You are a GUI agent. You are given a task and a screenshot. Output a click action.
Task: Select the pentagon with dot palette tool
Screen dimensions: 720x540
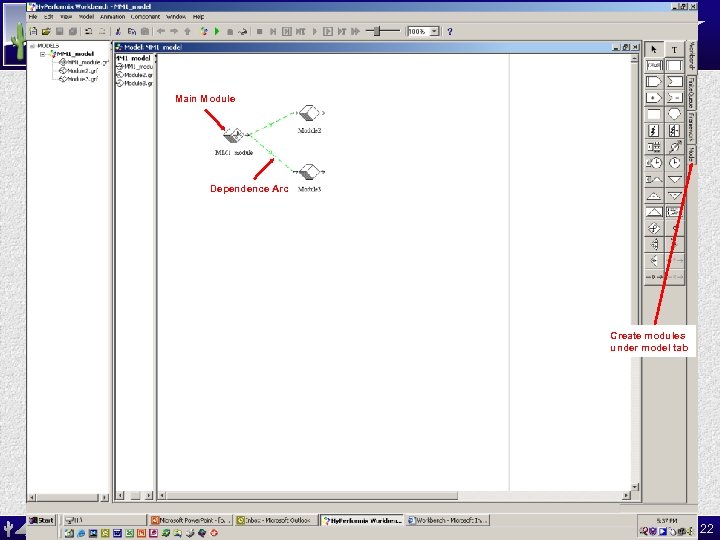[x=654, y=98]
